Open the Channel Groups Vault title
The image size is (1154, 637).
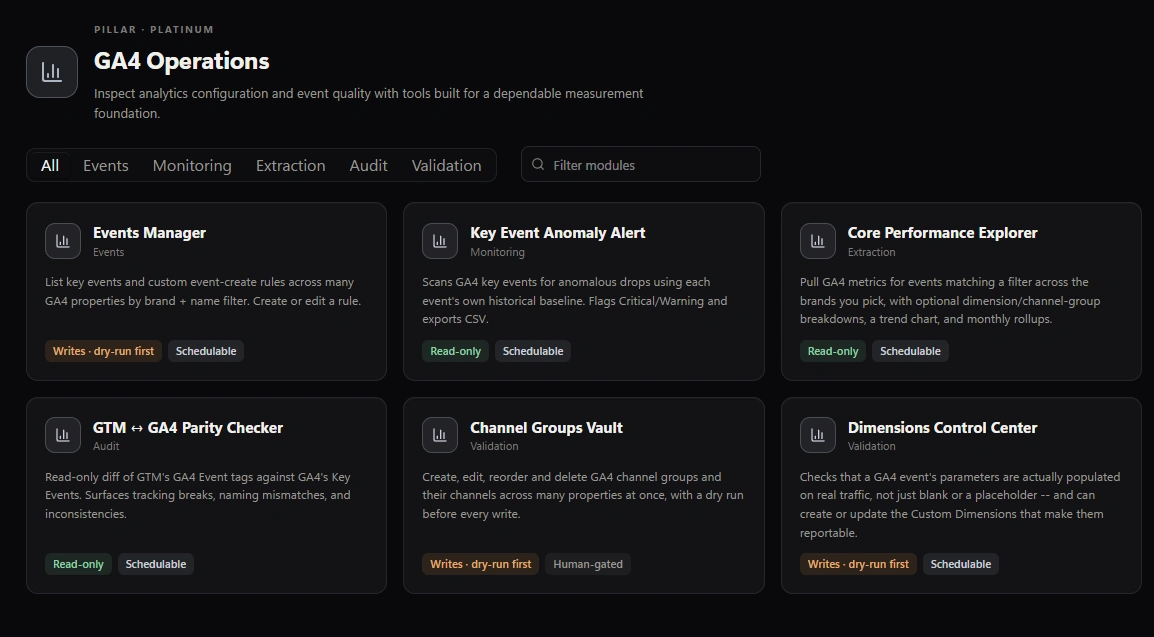tap(546, 428)
